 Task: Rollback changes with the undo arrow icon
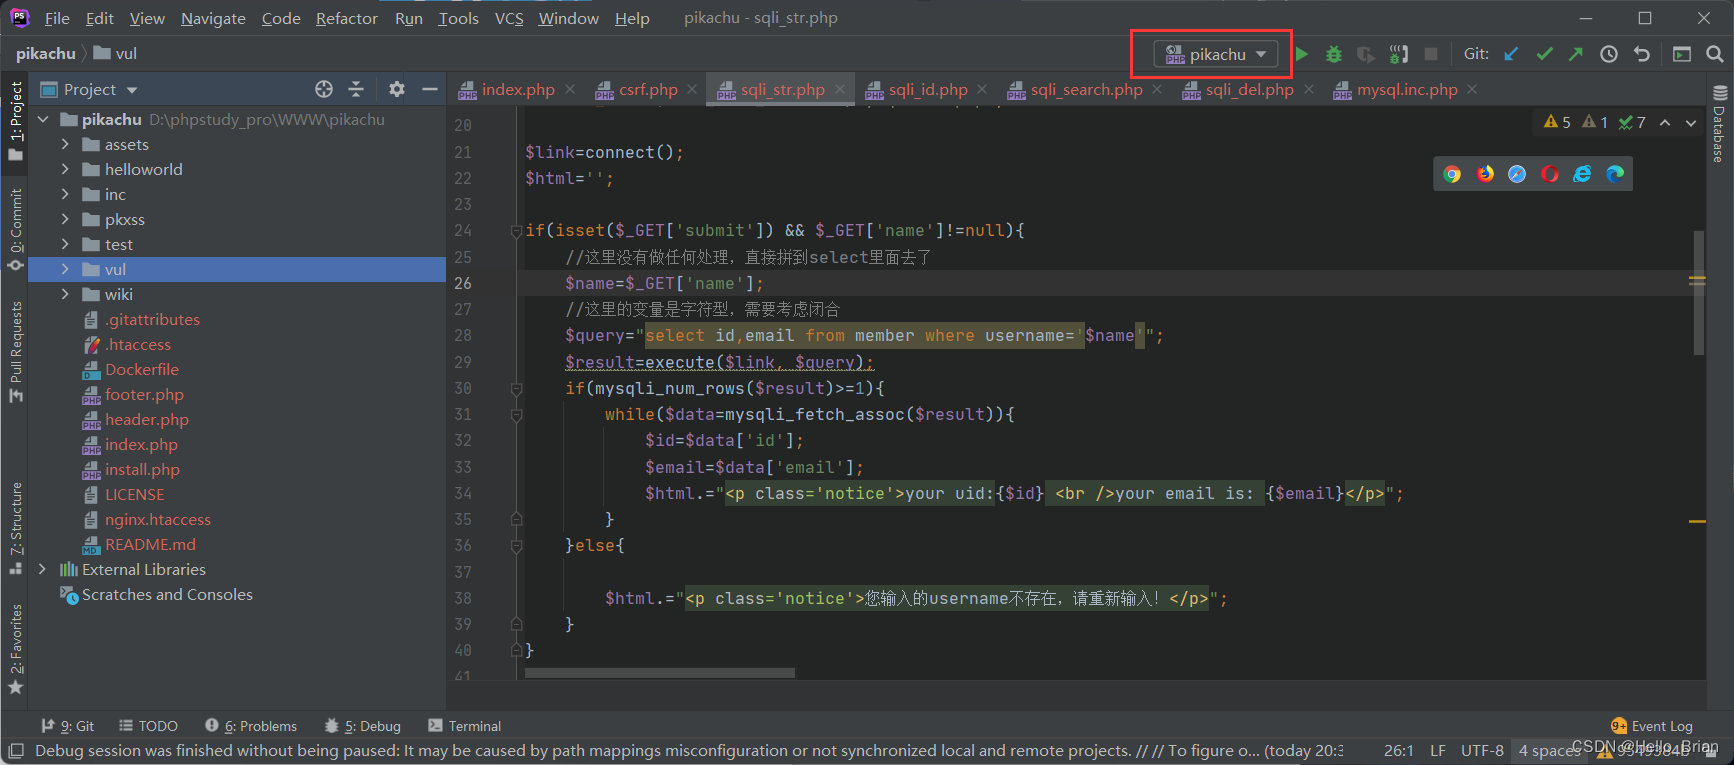tap(1641, 54)
